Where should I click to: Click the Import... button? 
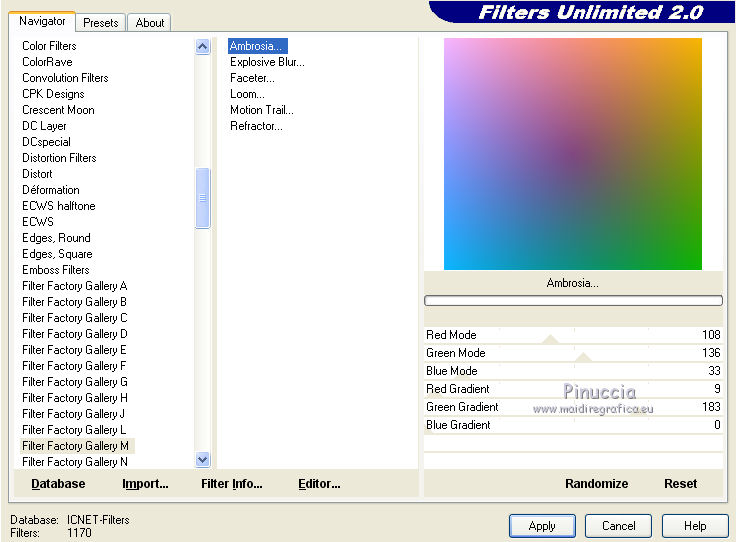tap(145, 484)
